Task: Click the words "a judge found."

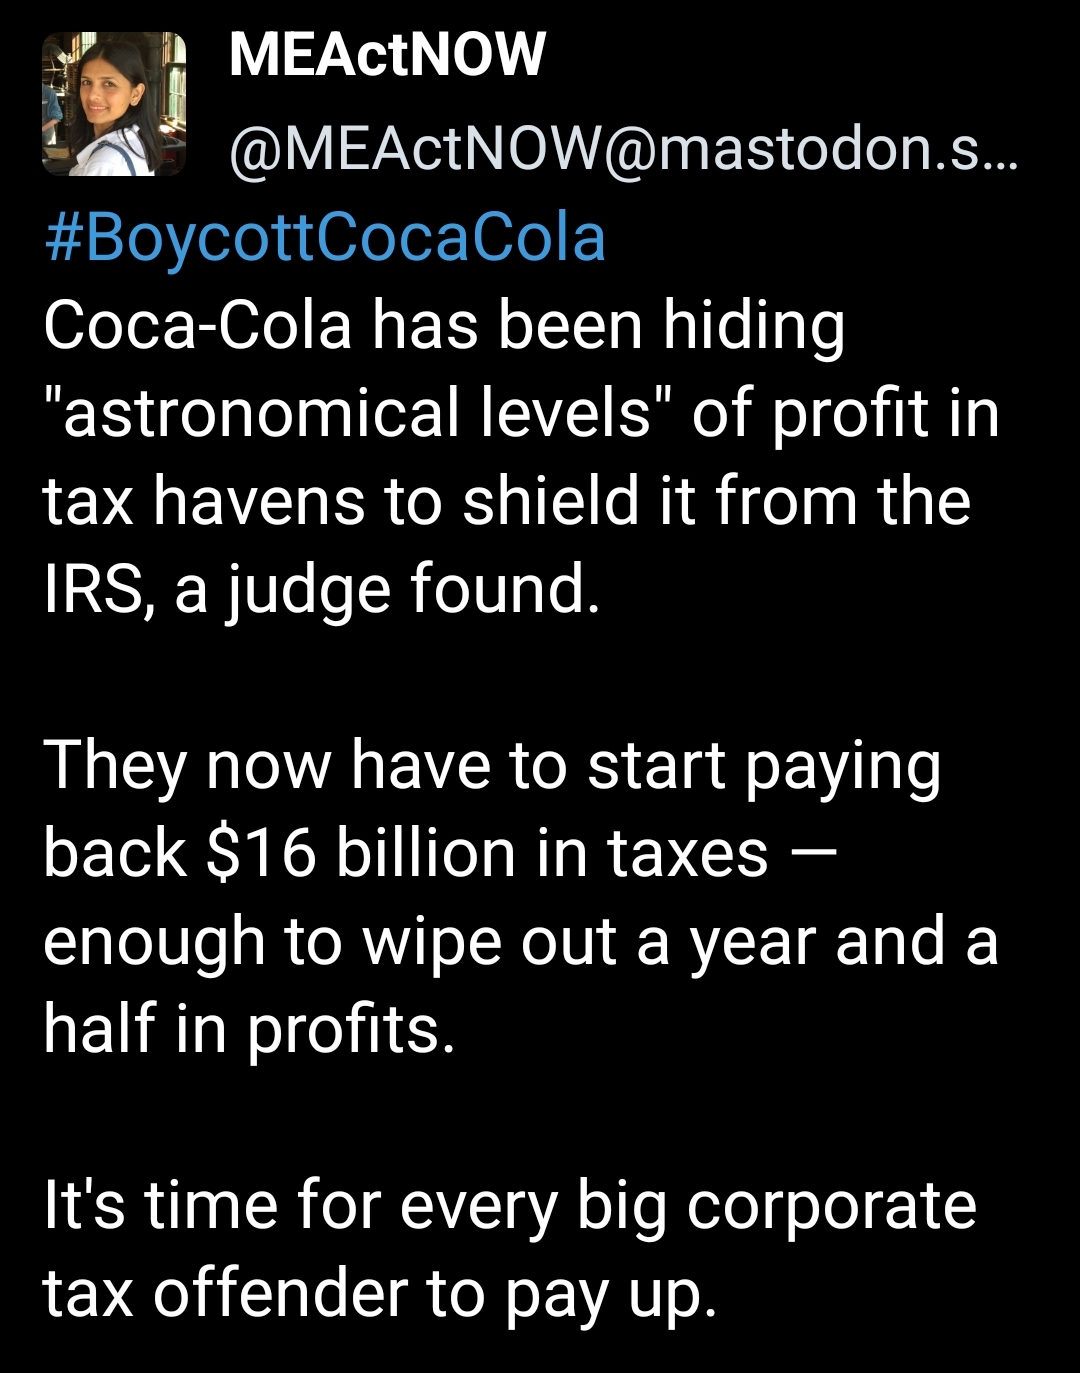Action: pos(388,590)
